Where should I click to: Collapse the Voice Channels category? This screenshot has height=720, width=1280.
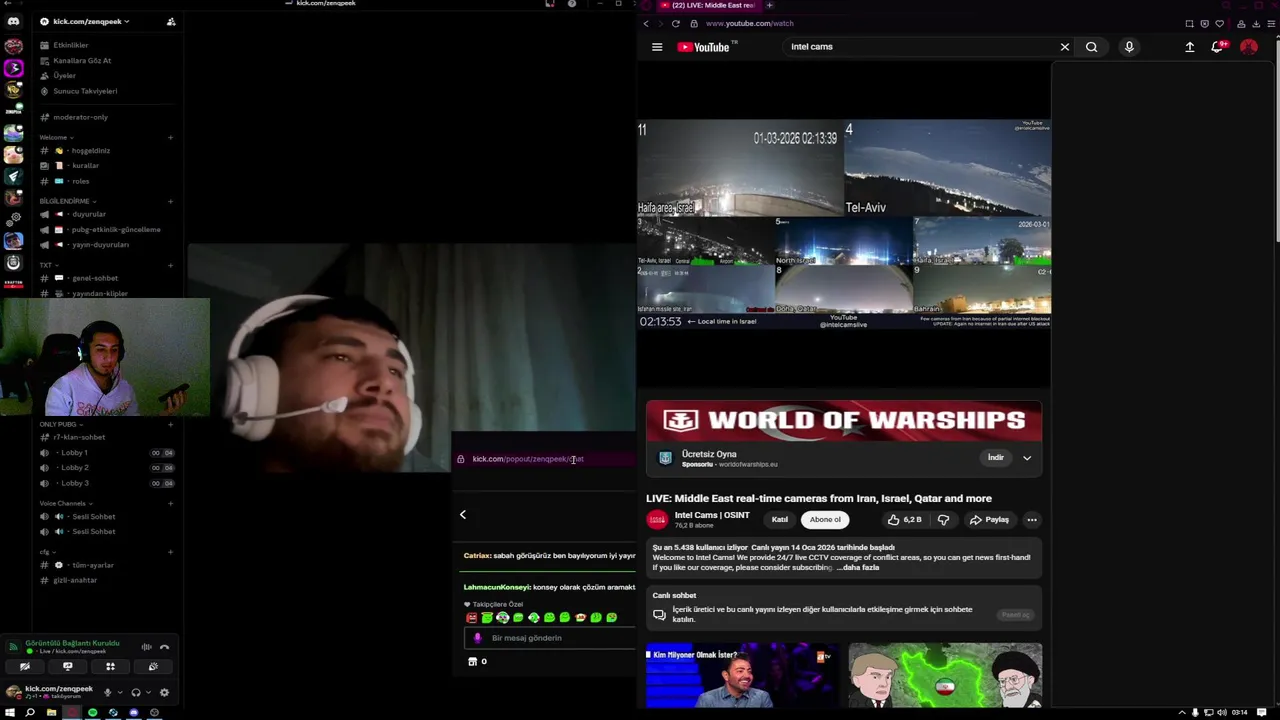[x=65, y=503]
